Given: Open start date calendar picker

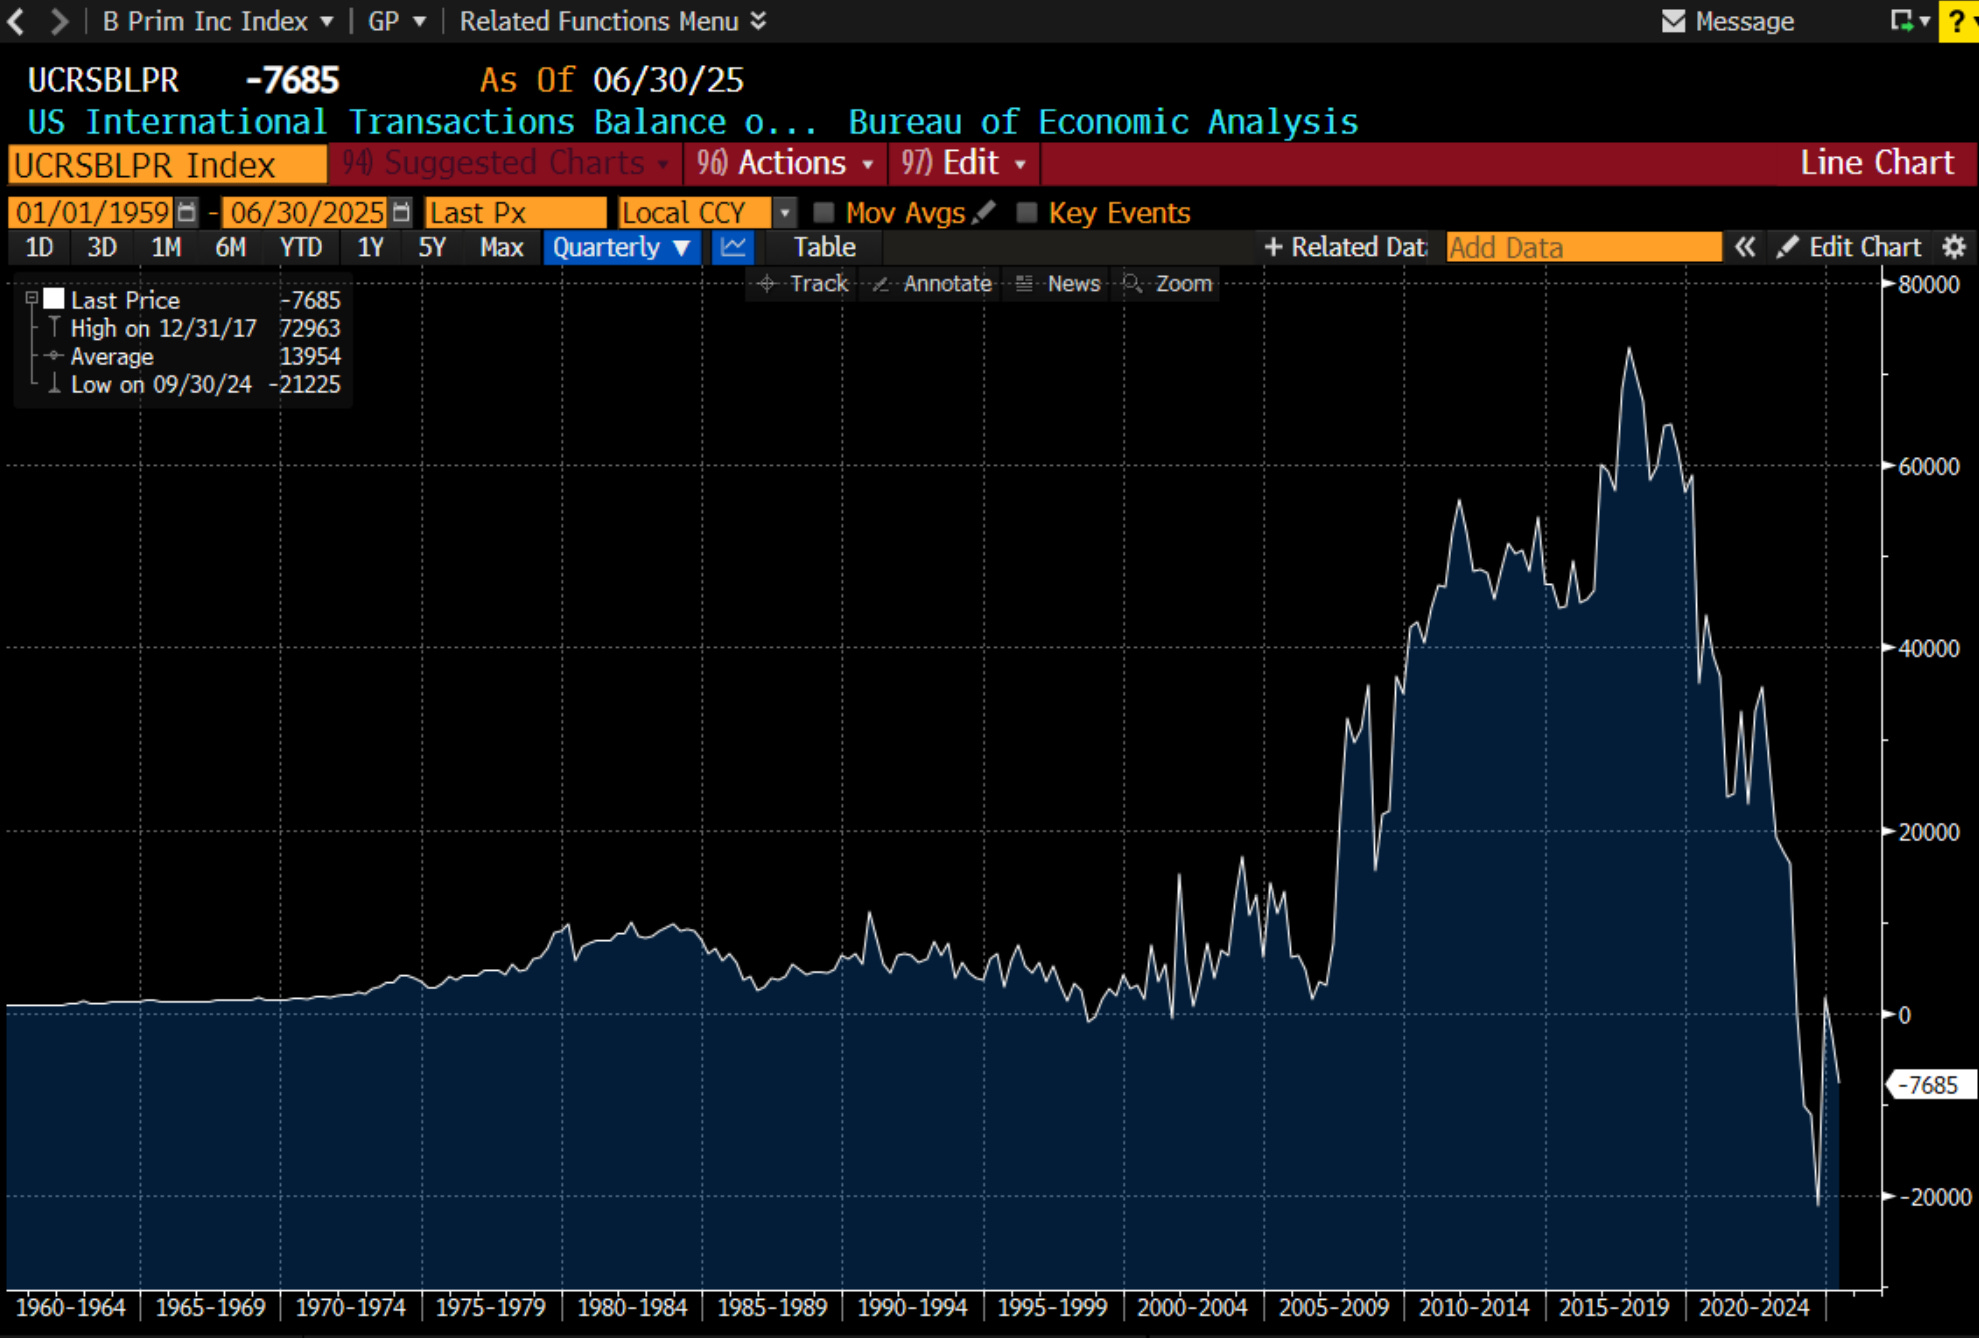Looking at the screenshot, I should click(186, 212).
